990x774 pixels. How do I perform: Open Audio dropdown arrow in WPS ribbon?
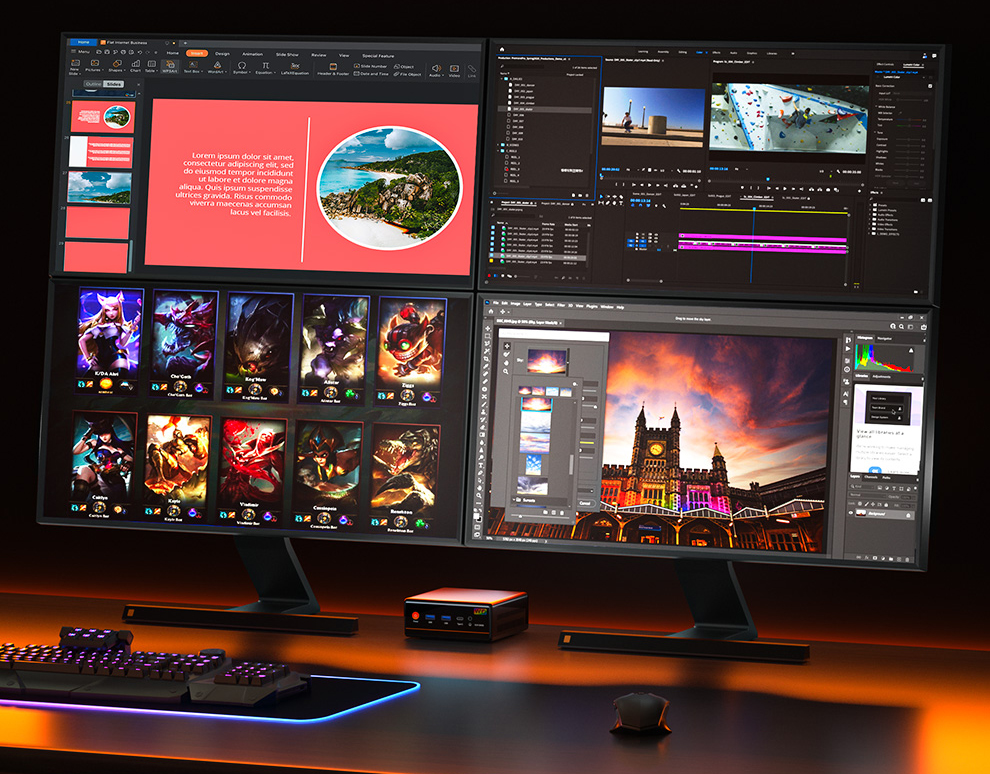click(443, 75)
